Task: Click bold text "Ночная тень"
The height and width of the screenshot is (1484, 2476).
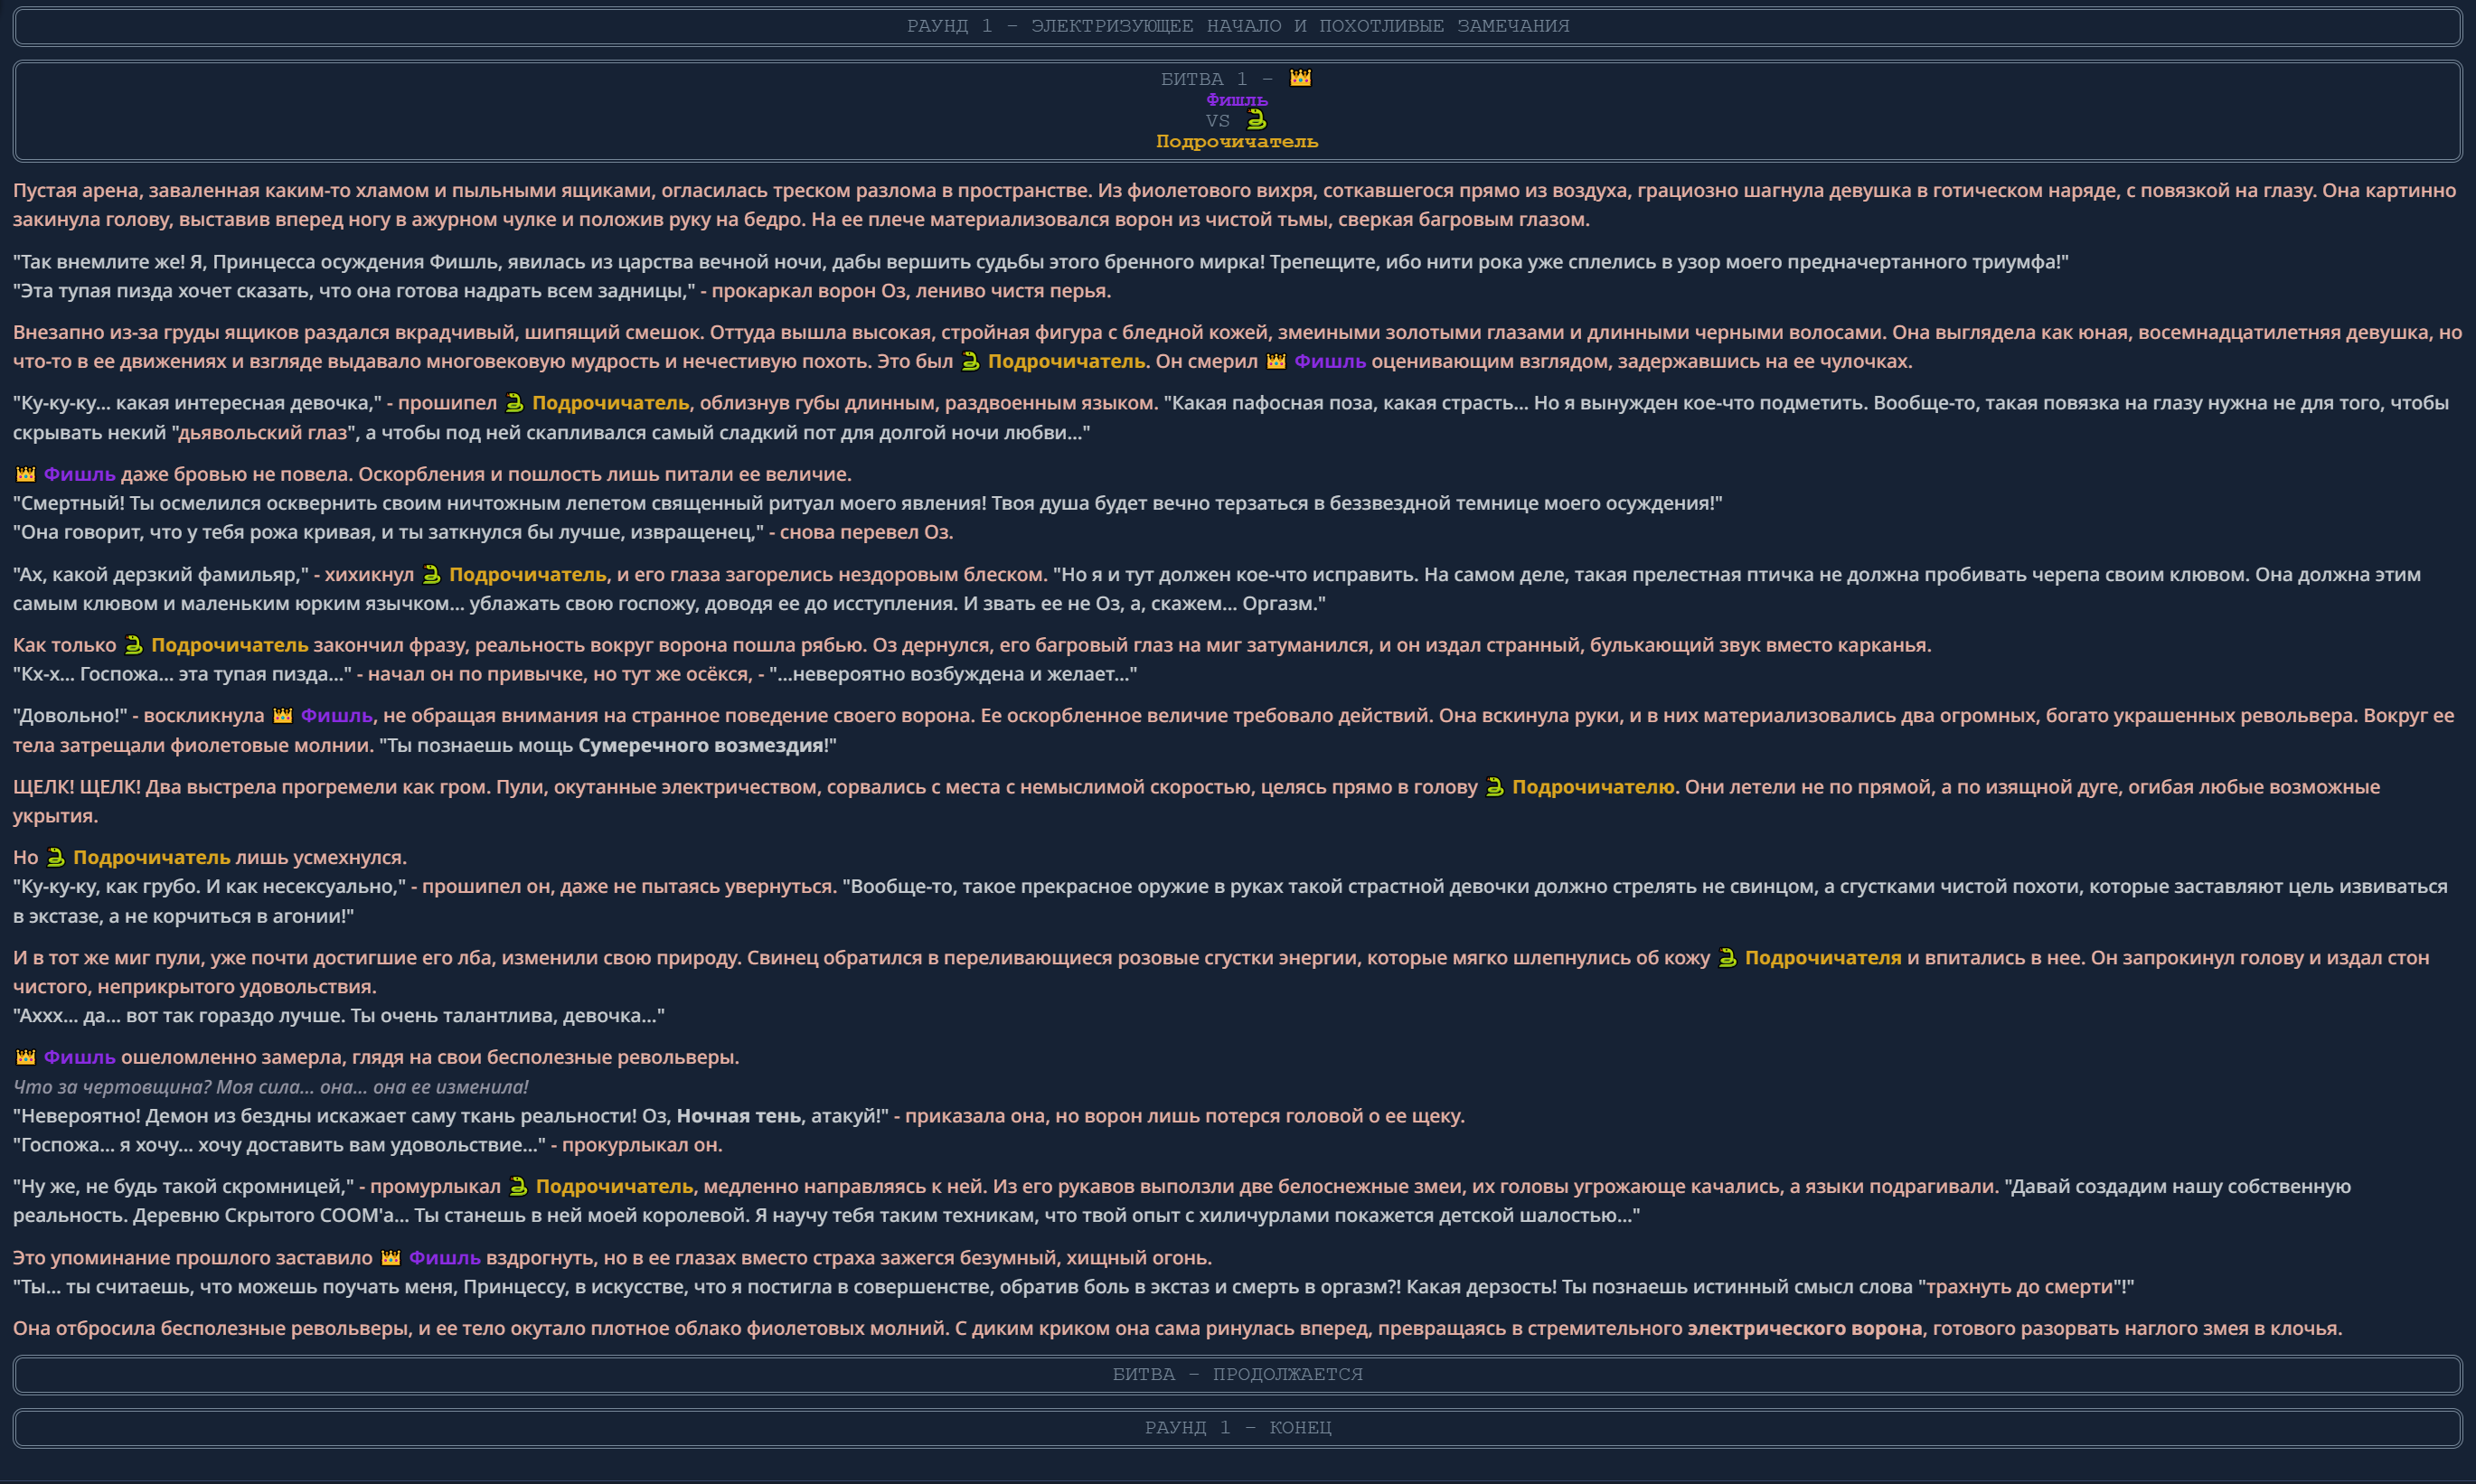Action: tap(739, 1116)
